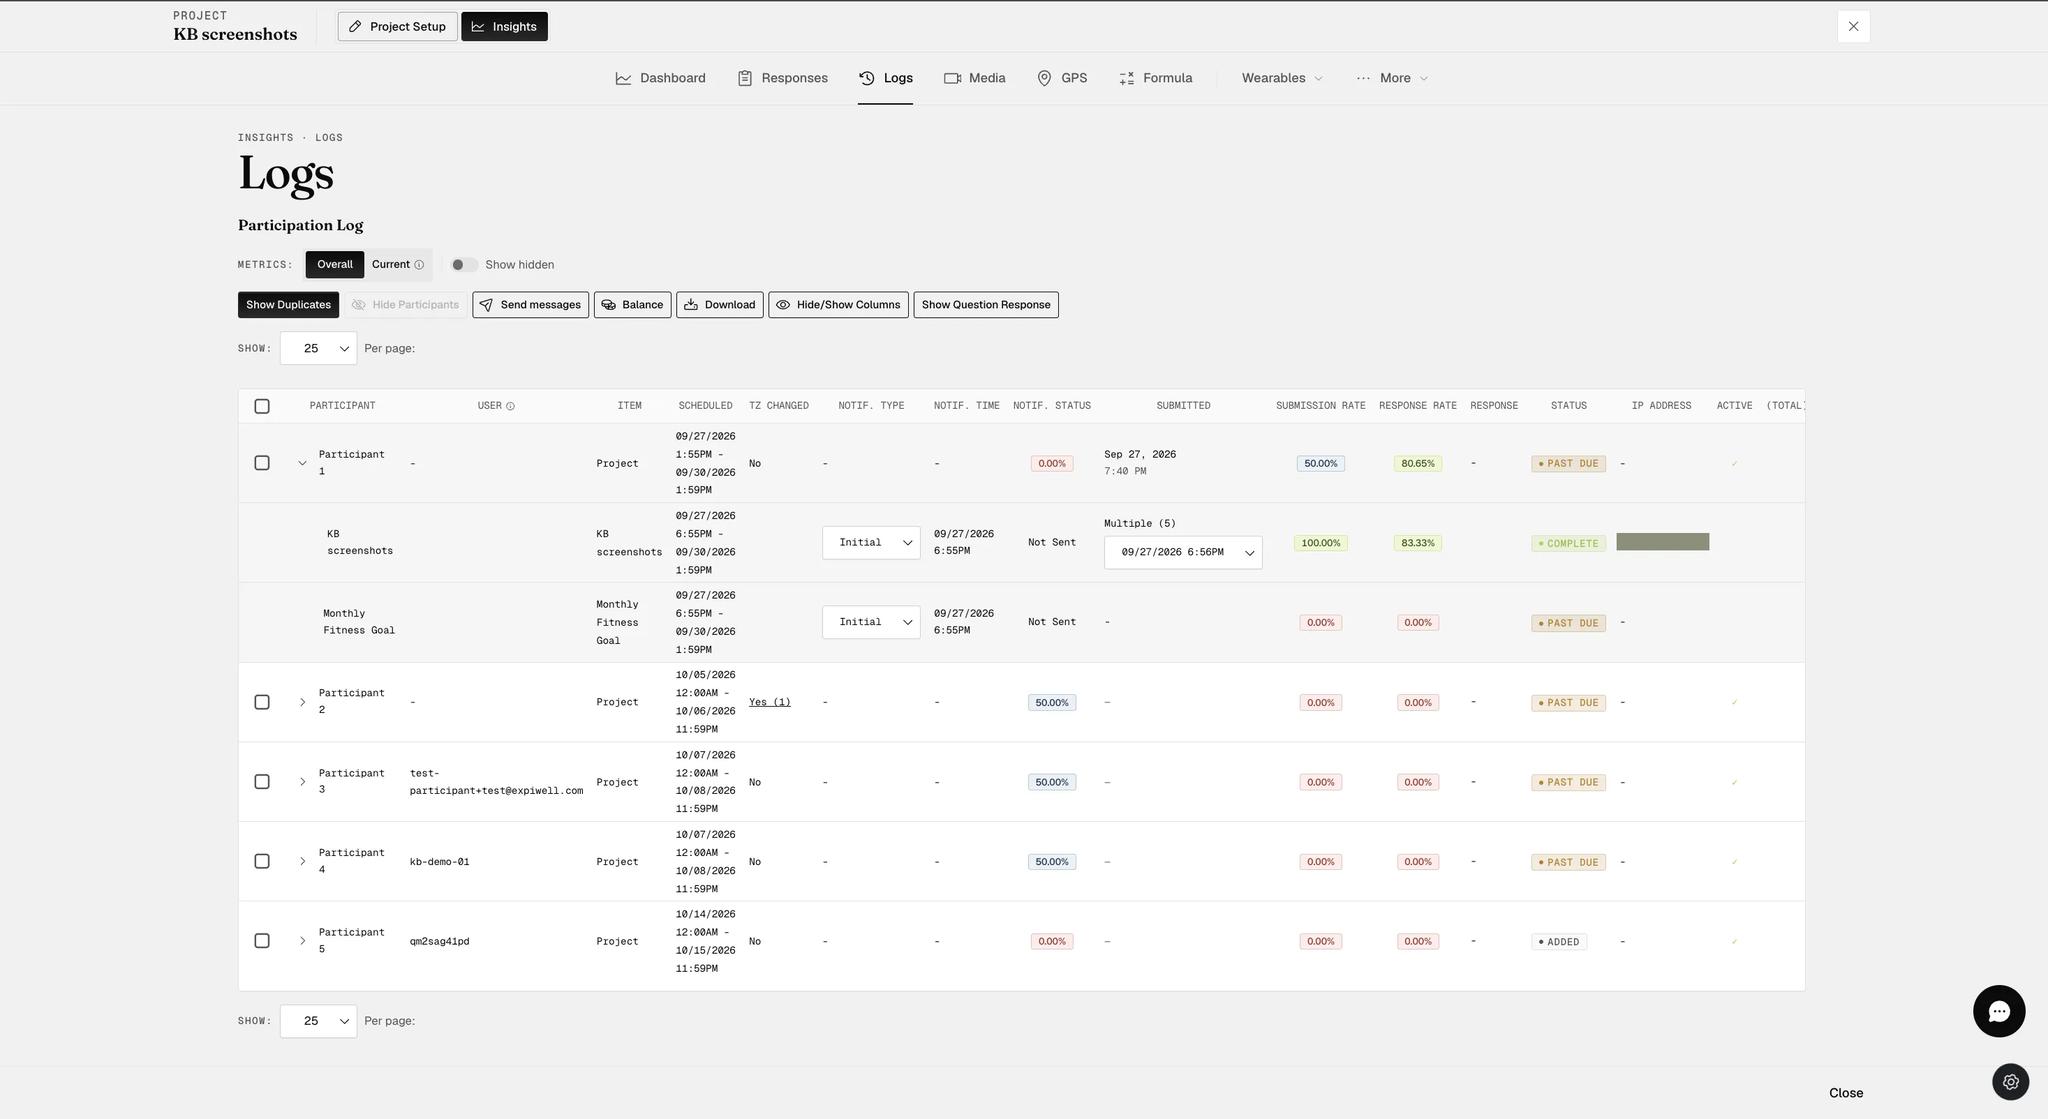Viewport: 2048px width, 1119px height.
Task: Click the redacted IP address bar
Action: pyautogui.click(x=1662, y=542)
